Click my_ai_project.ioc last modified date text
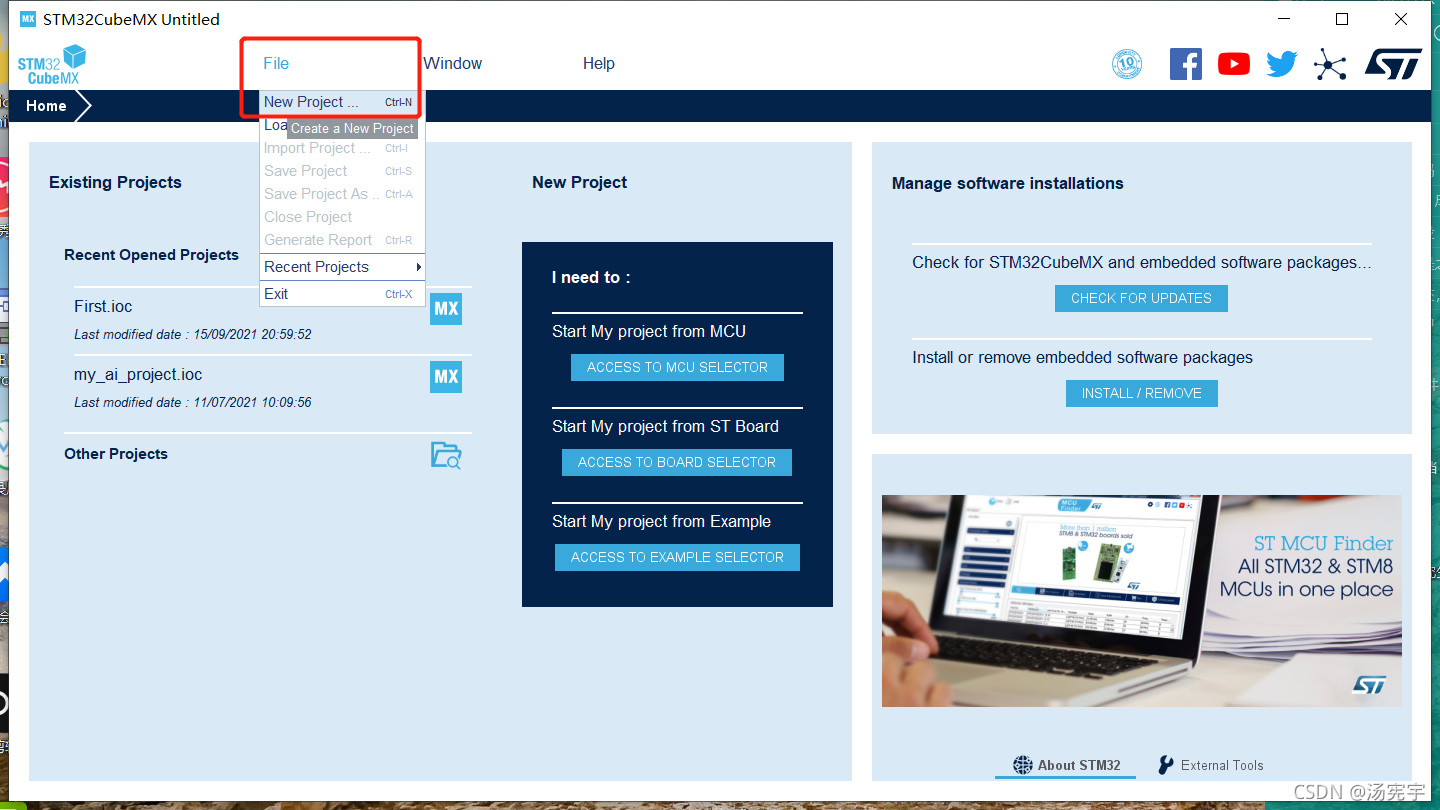This screenshot has width=1440, height=810. (x=193, y=402)
